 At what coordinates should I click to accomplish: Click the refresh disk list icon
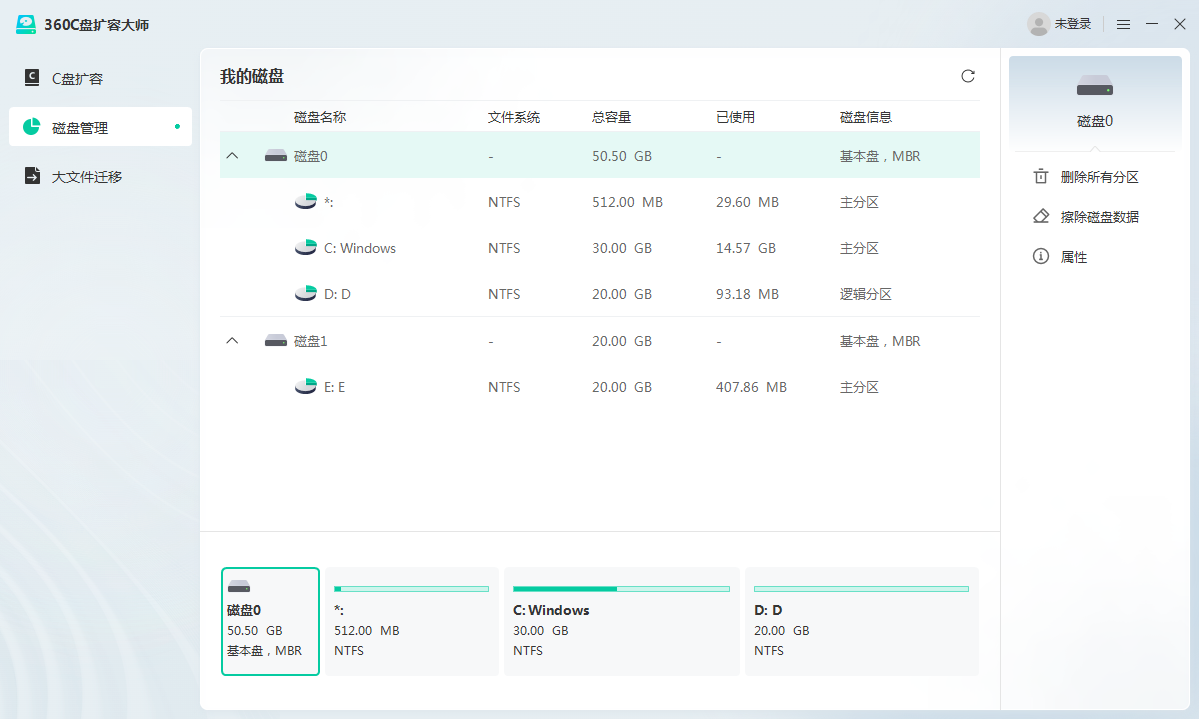click(967, 76)
